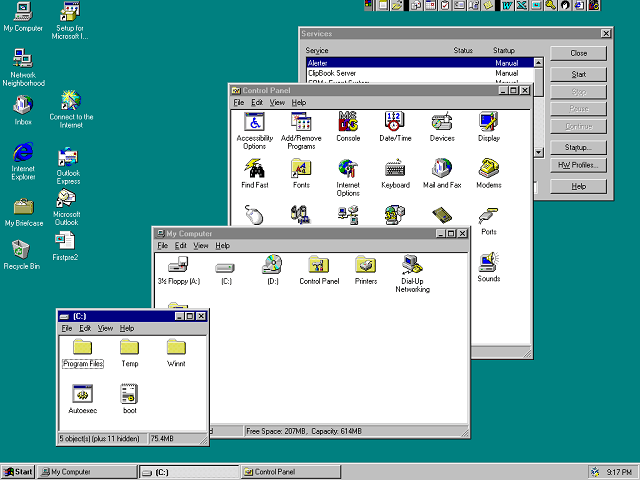Open Add/Remove Programs icon
This screenshot has height=480, width=640.
[301, 131]
